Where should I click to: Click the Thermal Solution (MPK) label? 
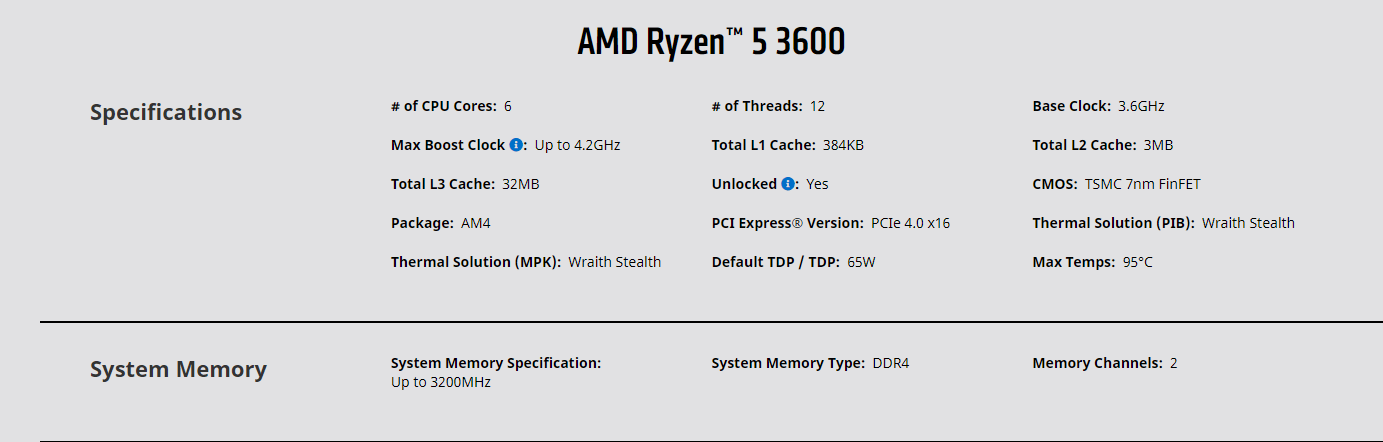click(x=475, y=262)
